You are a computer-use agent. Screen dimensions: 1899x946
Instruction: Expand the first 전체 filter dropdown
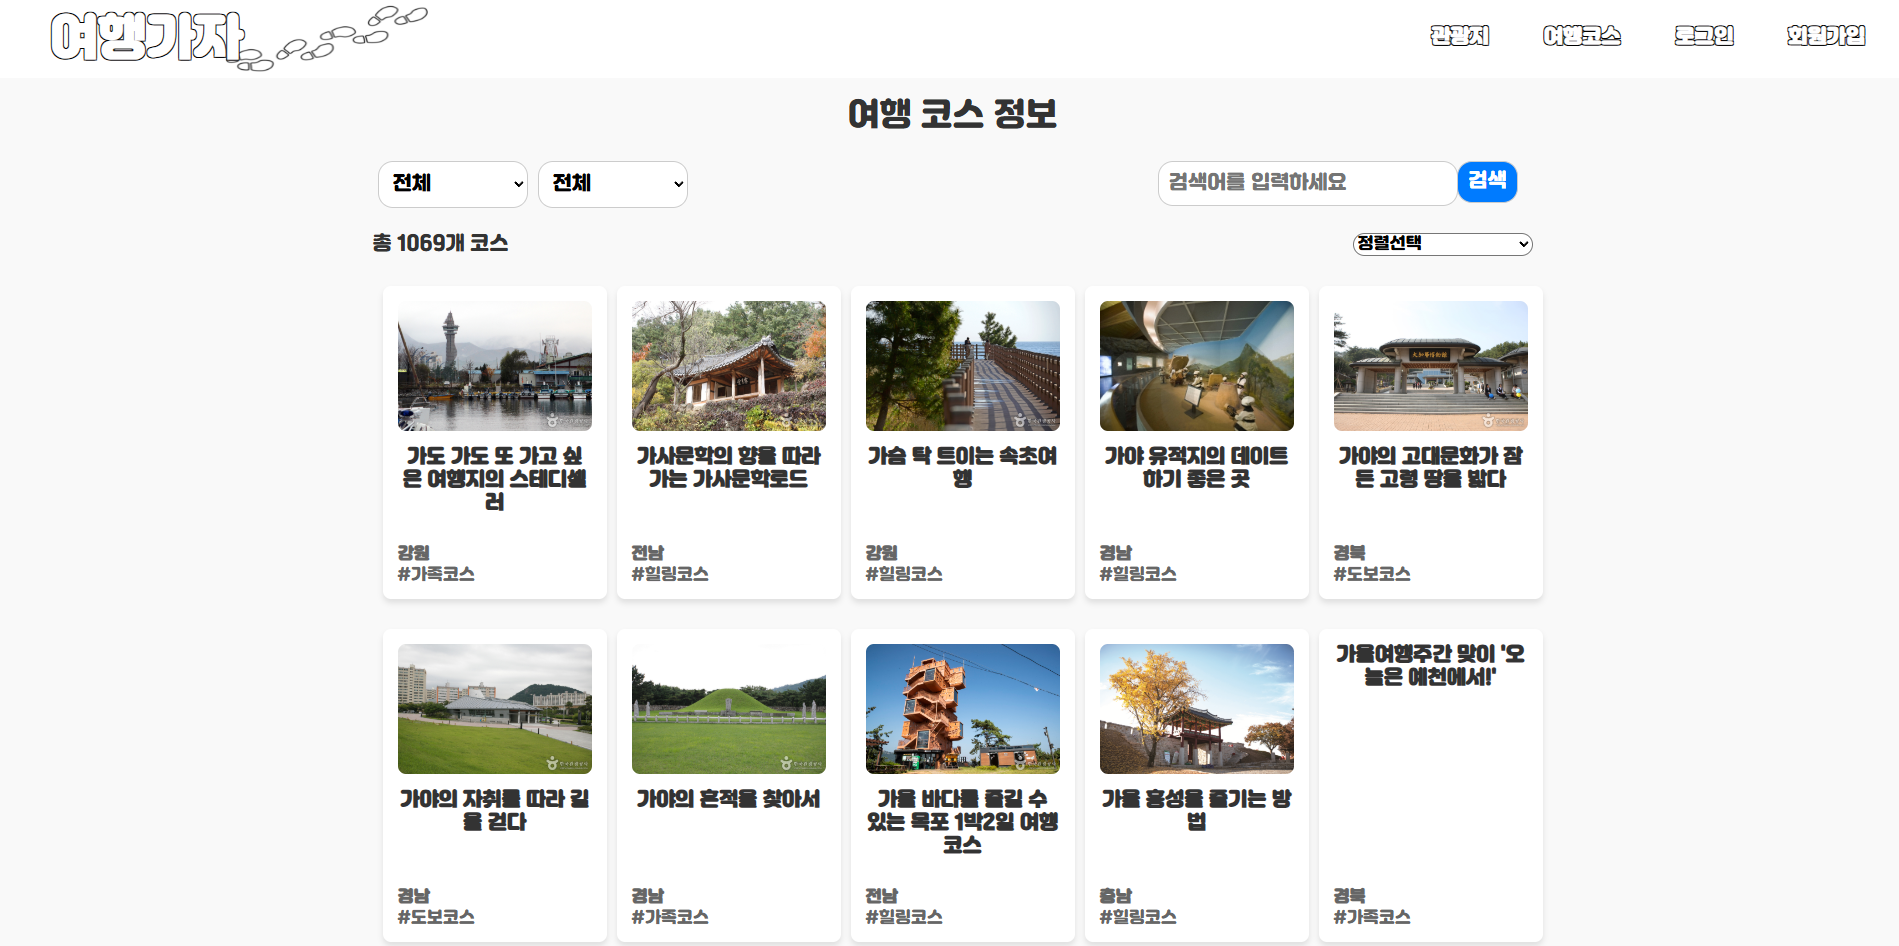tap(453, 184)
